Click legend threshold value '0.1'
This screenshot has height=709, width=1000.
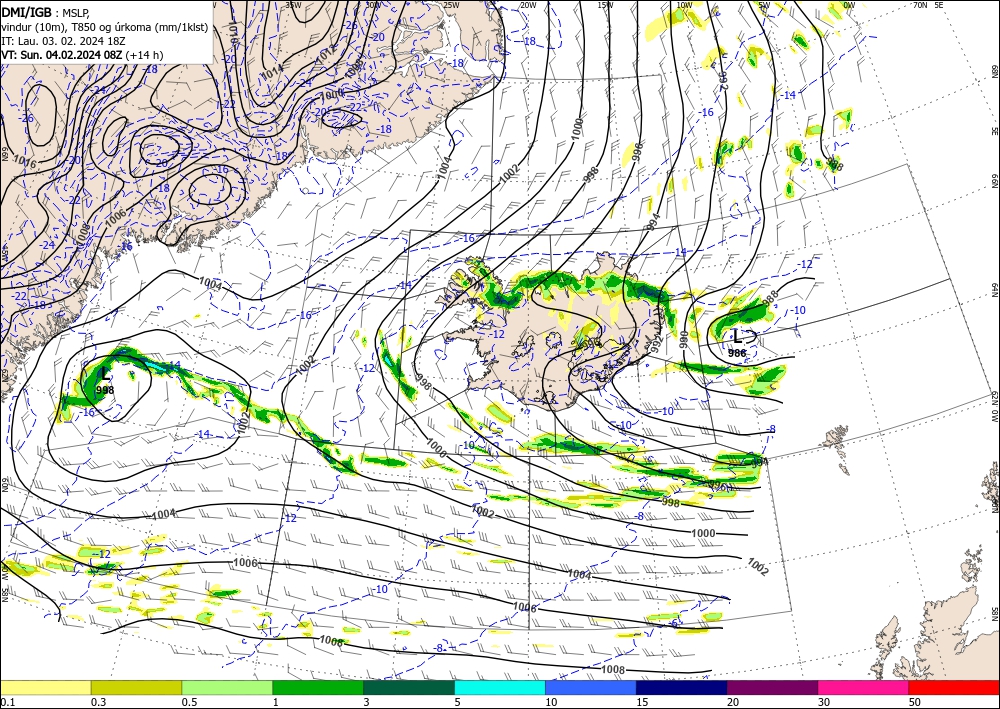tap(6, 702)
